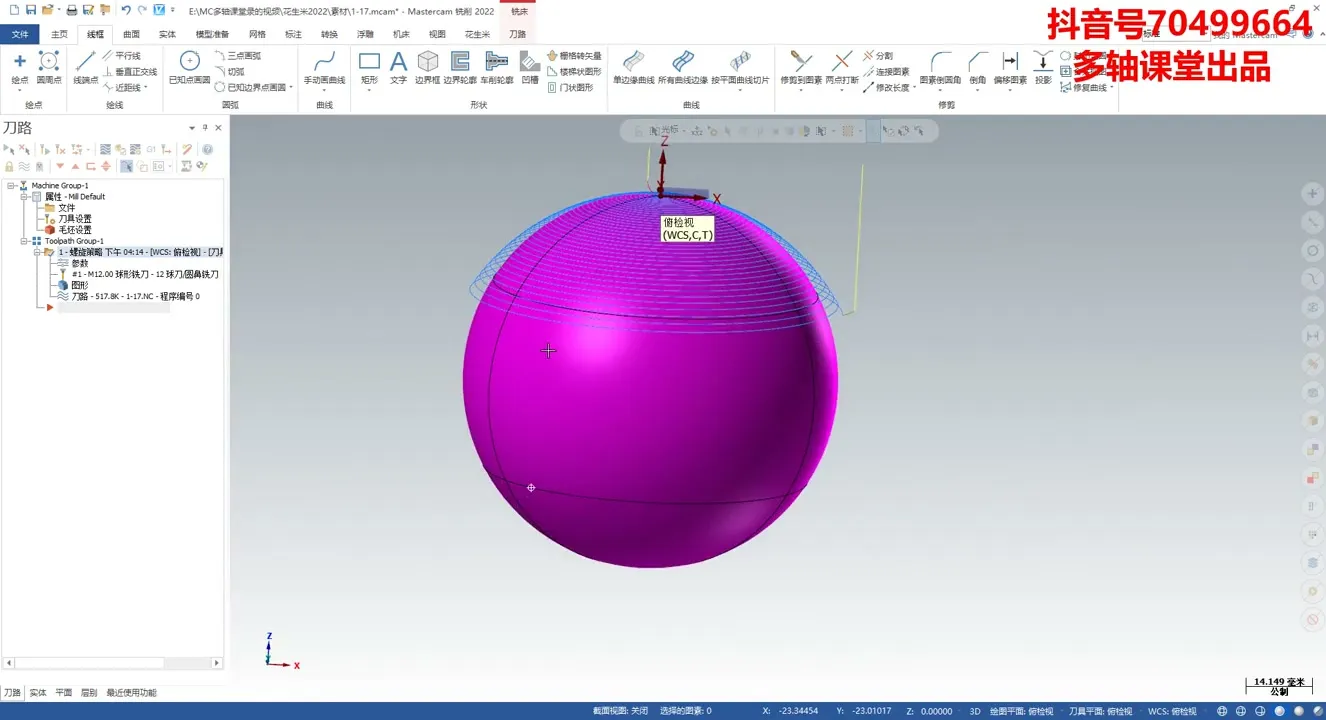Open the 文件 file menu
The image size is (1326, 720).
click(20, 34)
